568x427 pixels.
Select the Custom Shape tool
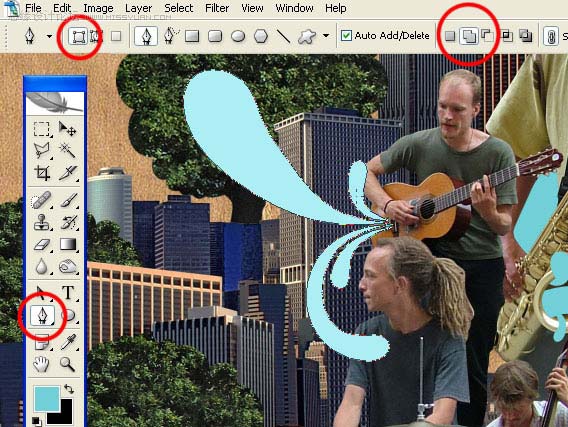point(306,36)
